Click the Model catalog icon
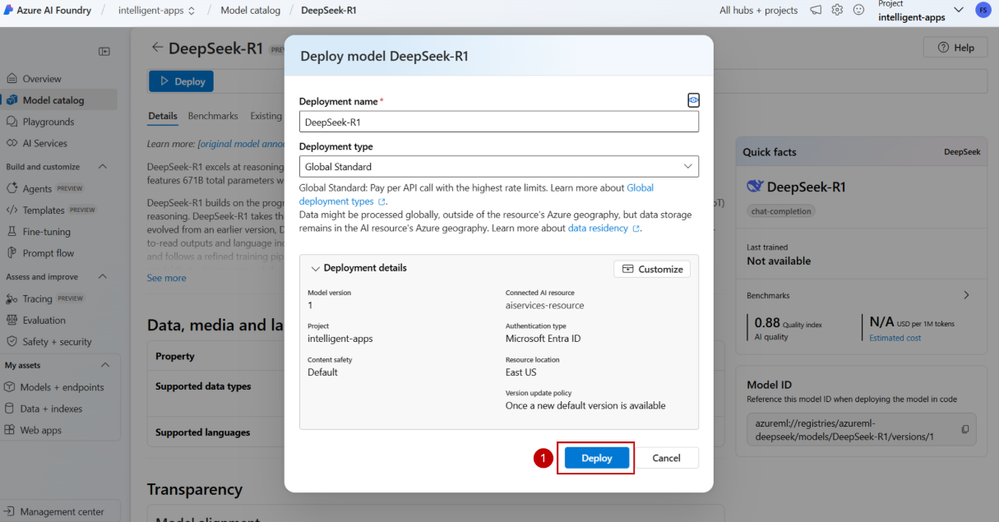The width and height of the screenshot is (999, 522). tap(12, 100)
